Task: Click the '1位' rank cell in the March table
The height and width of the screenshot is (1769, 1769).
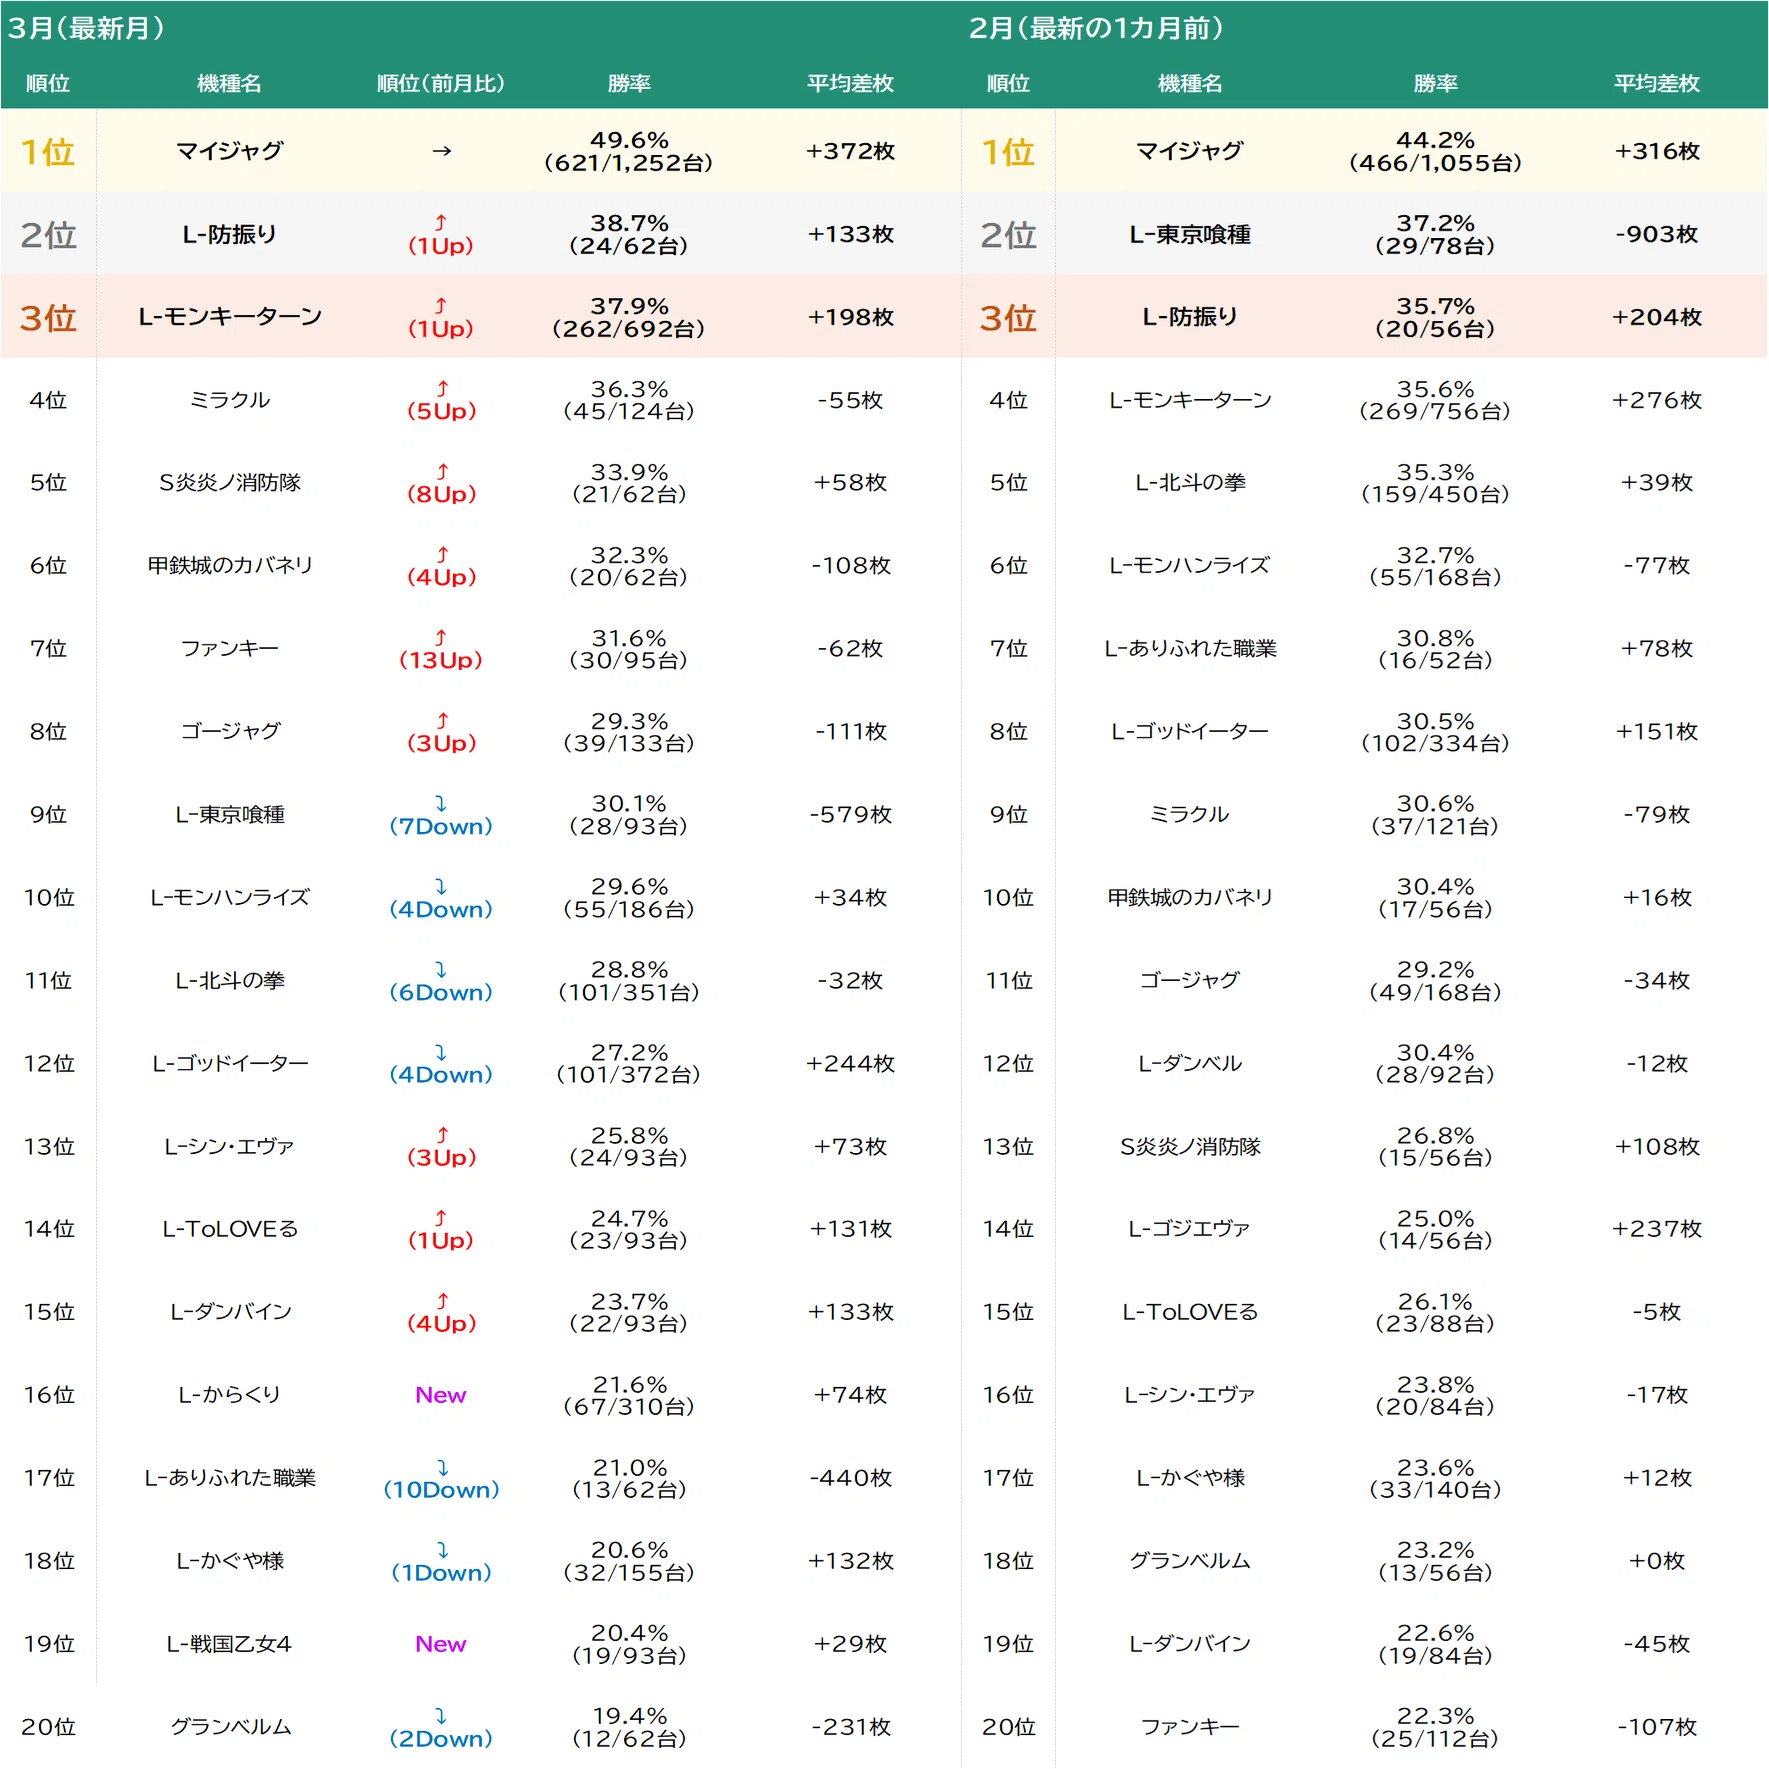Action: pyautogui.click(x=48, y=152)
